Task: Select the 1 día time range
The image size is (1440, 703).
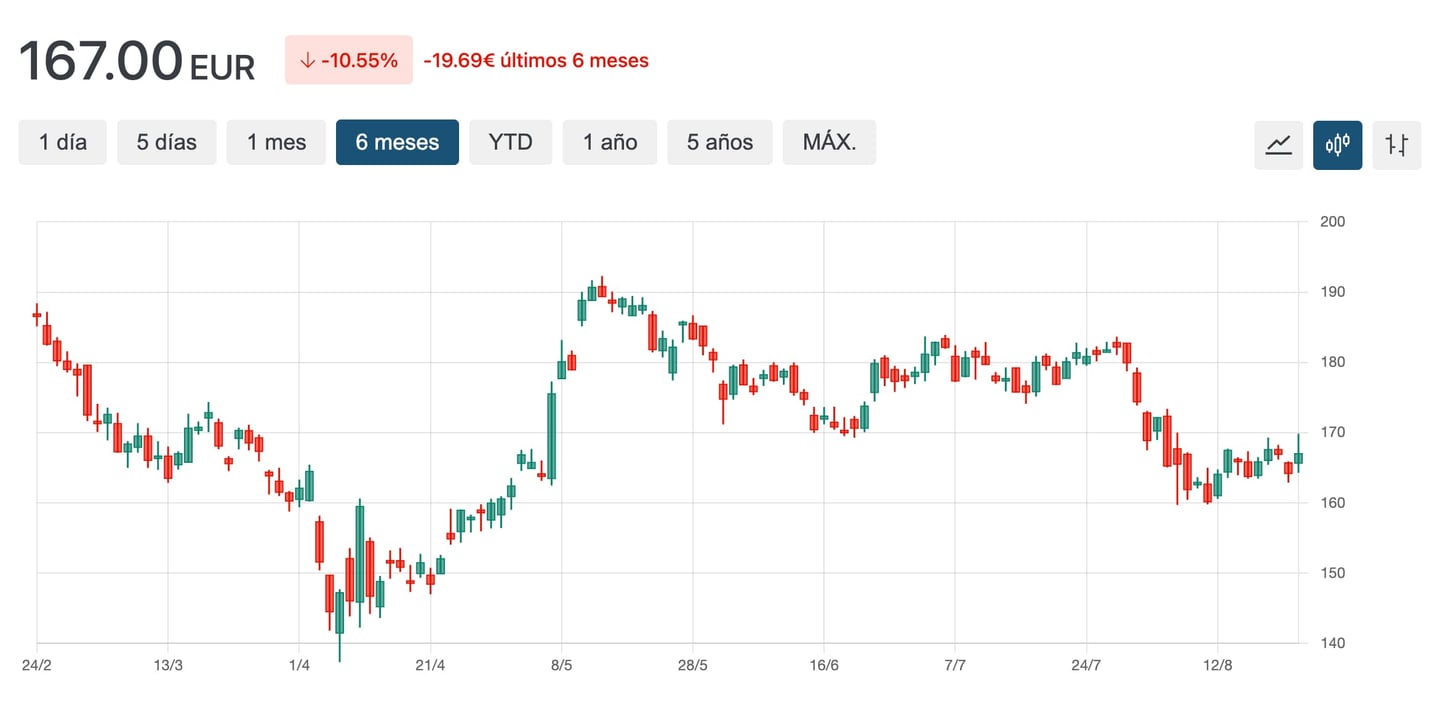Action: click(x=63, y=142)
